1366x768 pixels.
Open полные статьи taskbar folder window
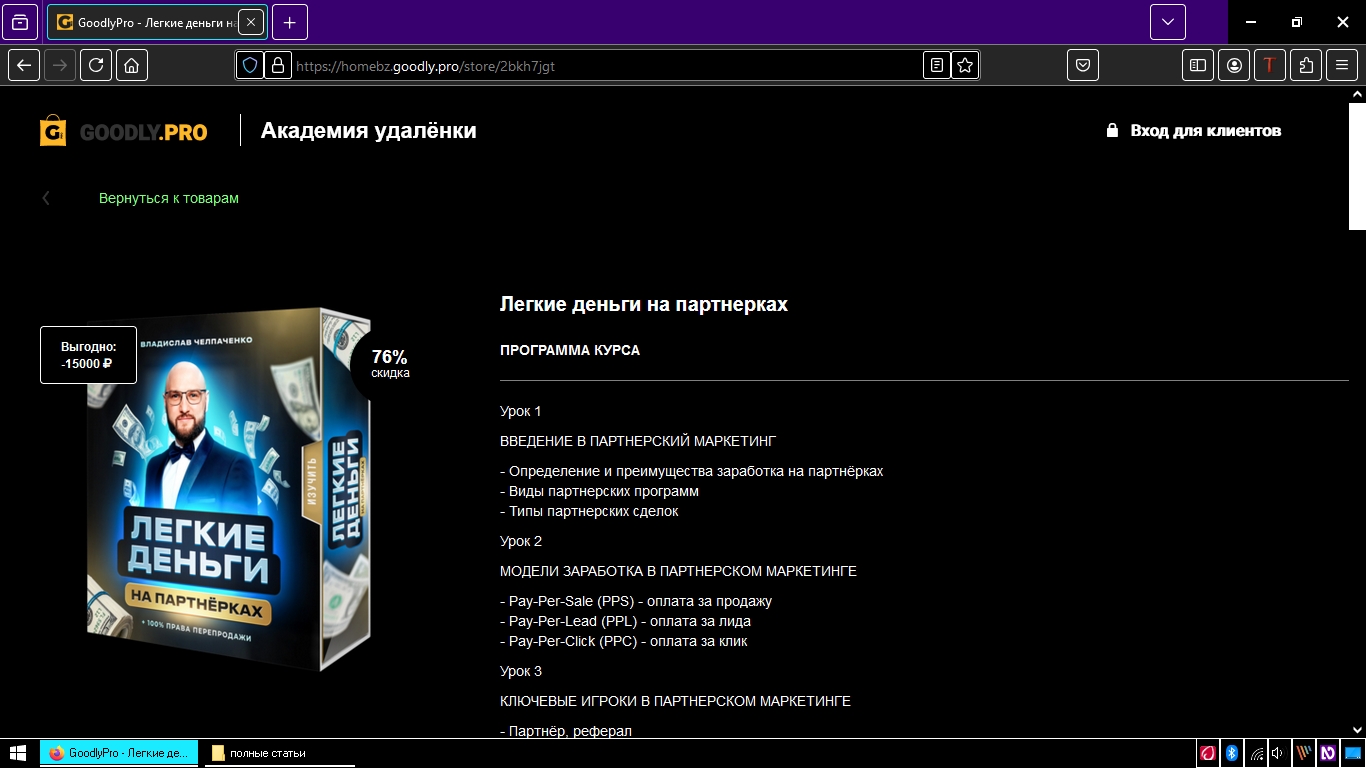tap(280, 753)
